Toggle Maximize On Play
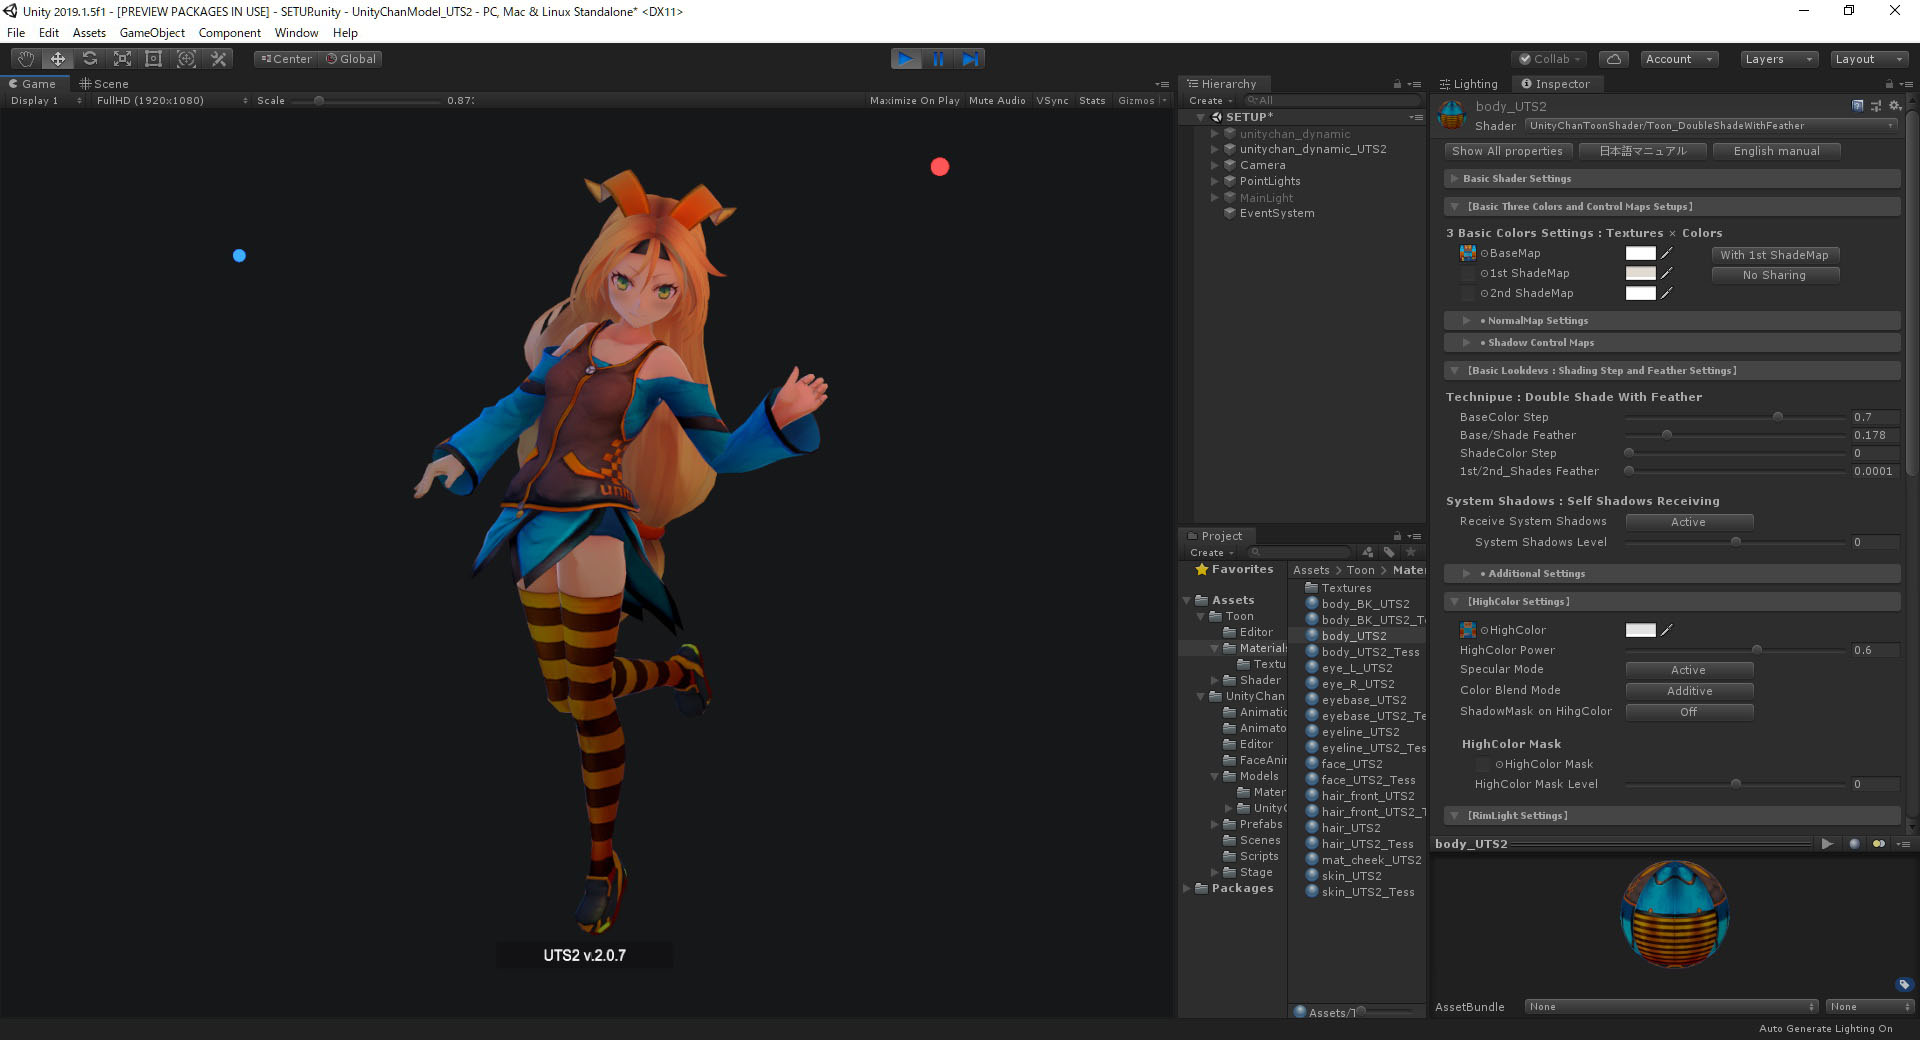 click(915, 101)
